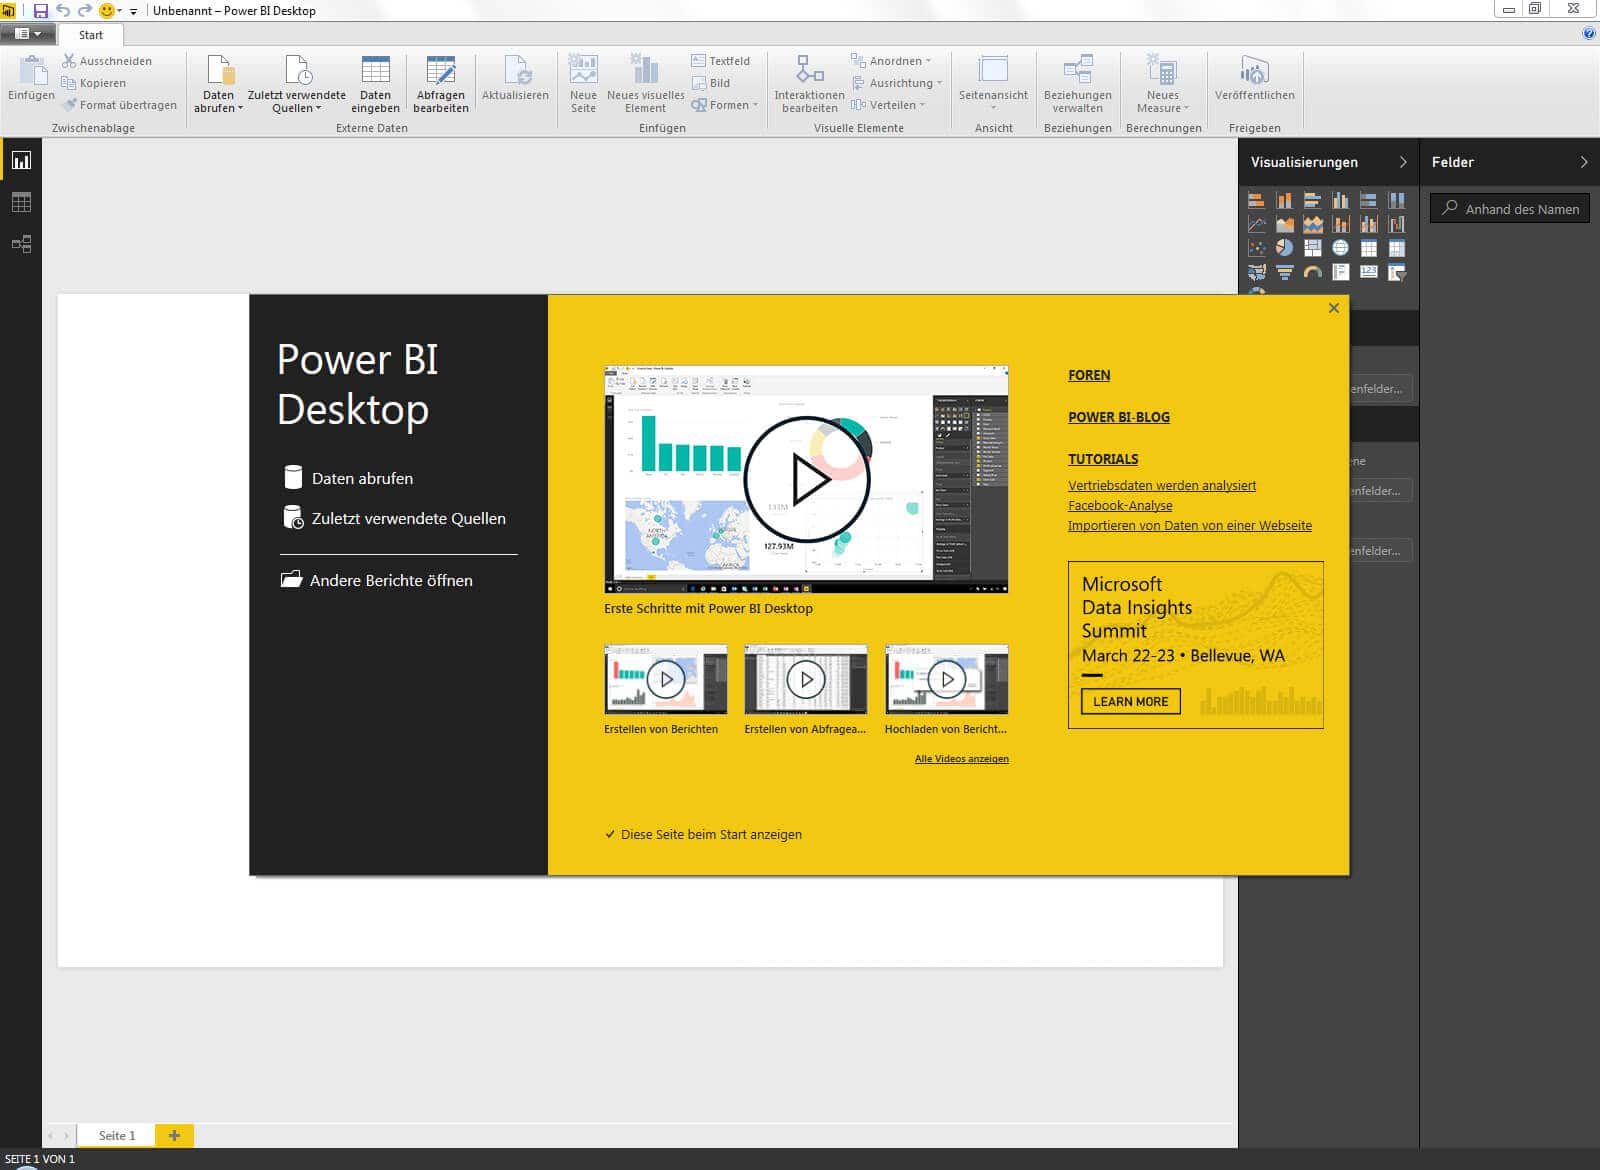Click the Alle Videos anzeigen link

point(962,759)
